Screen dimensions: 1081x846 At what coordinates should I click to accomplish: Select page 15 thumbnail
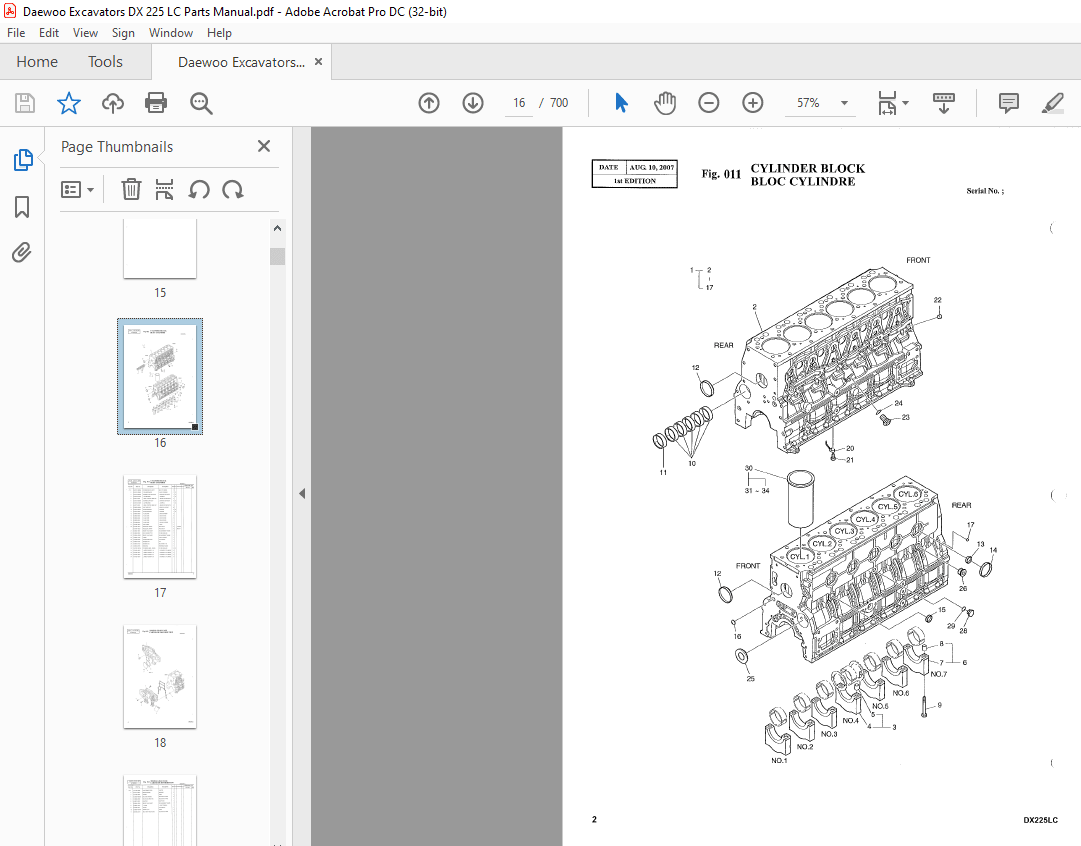click(x=160, y=248)
